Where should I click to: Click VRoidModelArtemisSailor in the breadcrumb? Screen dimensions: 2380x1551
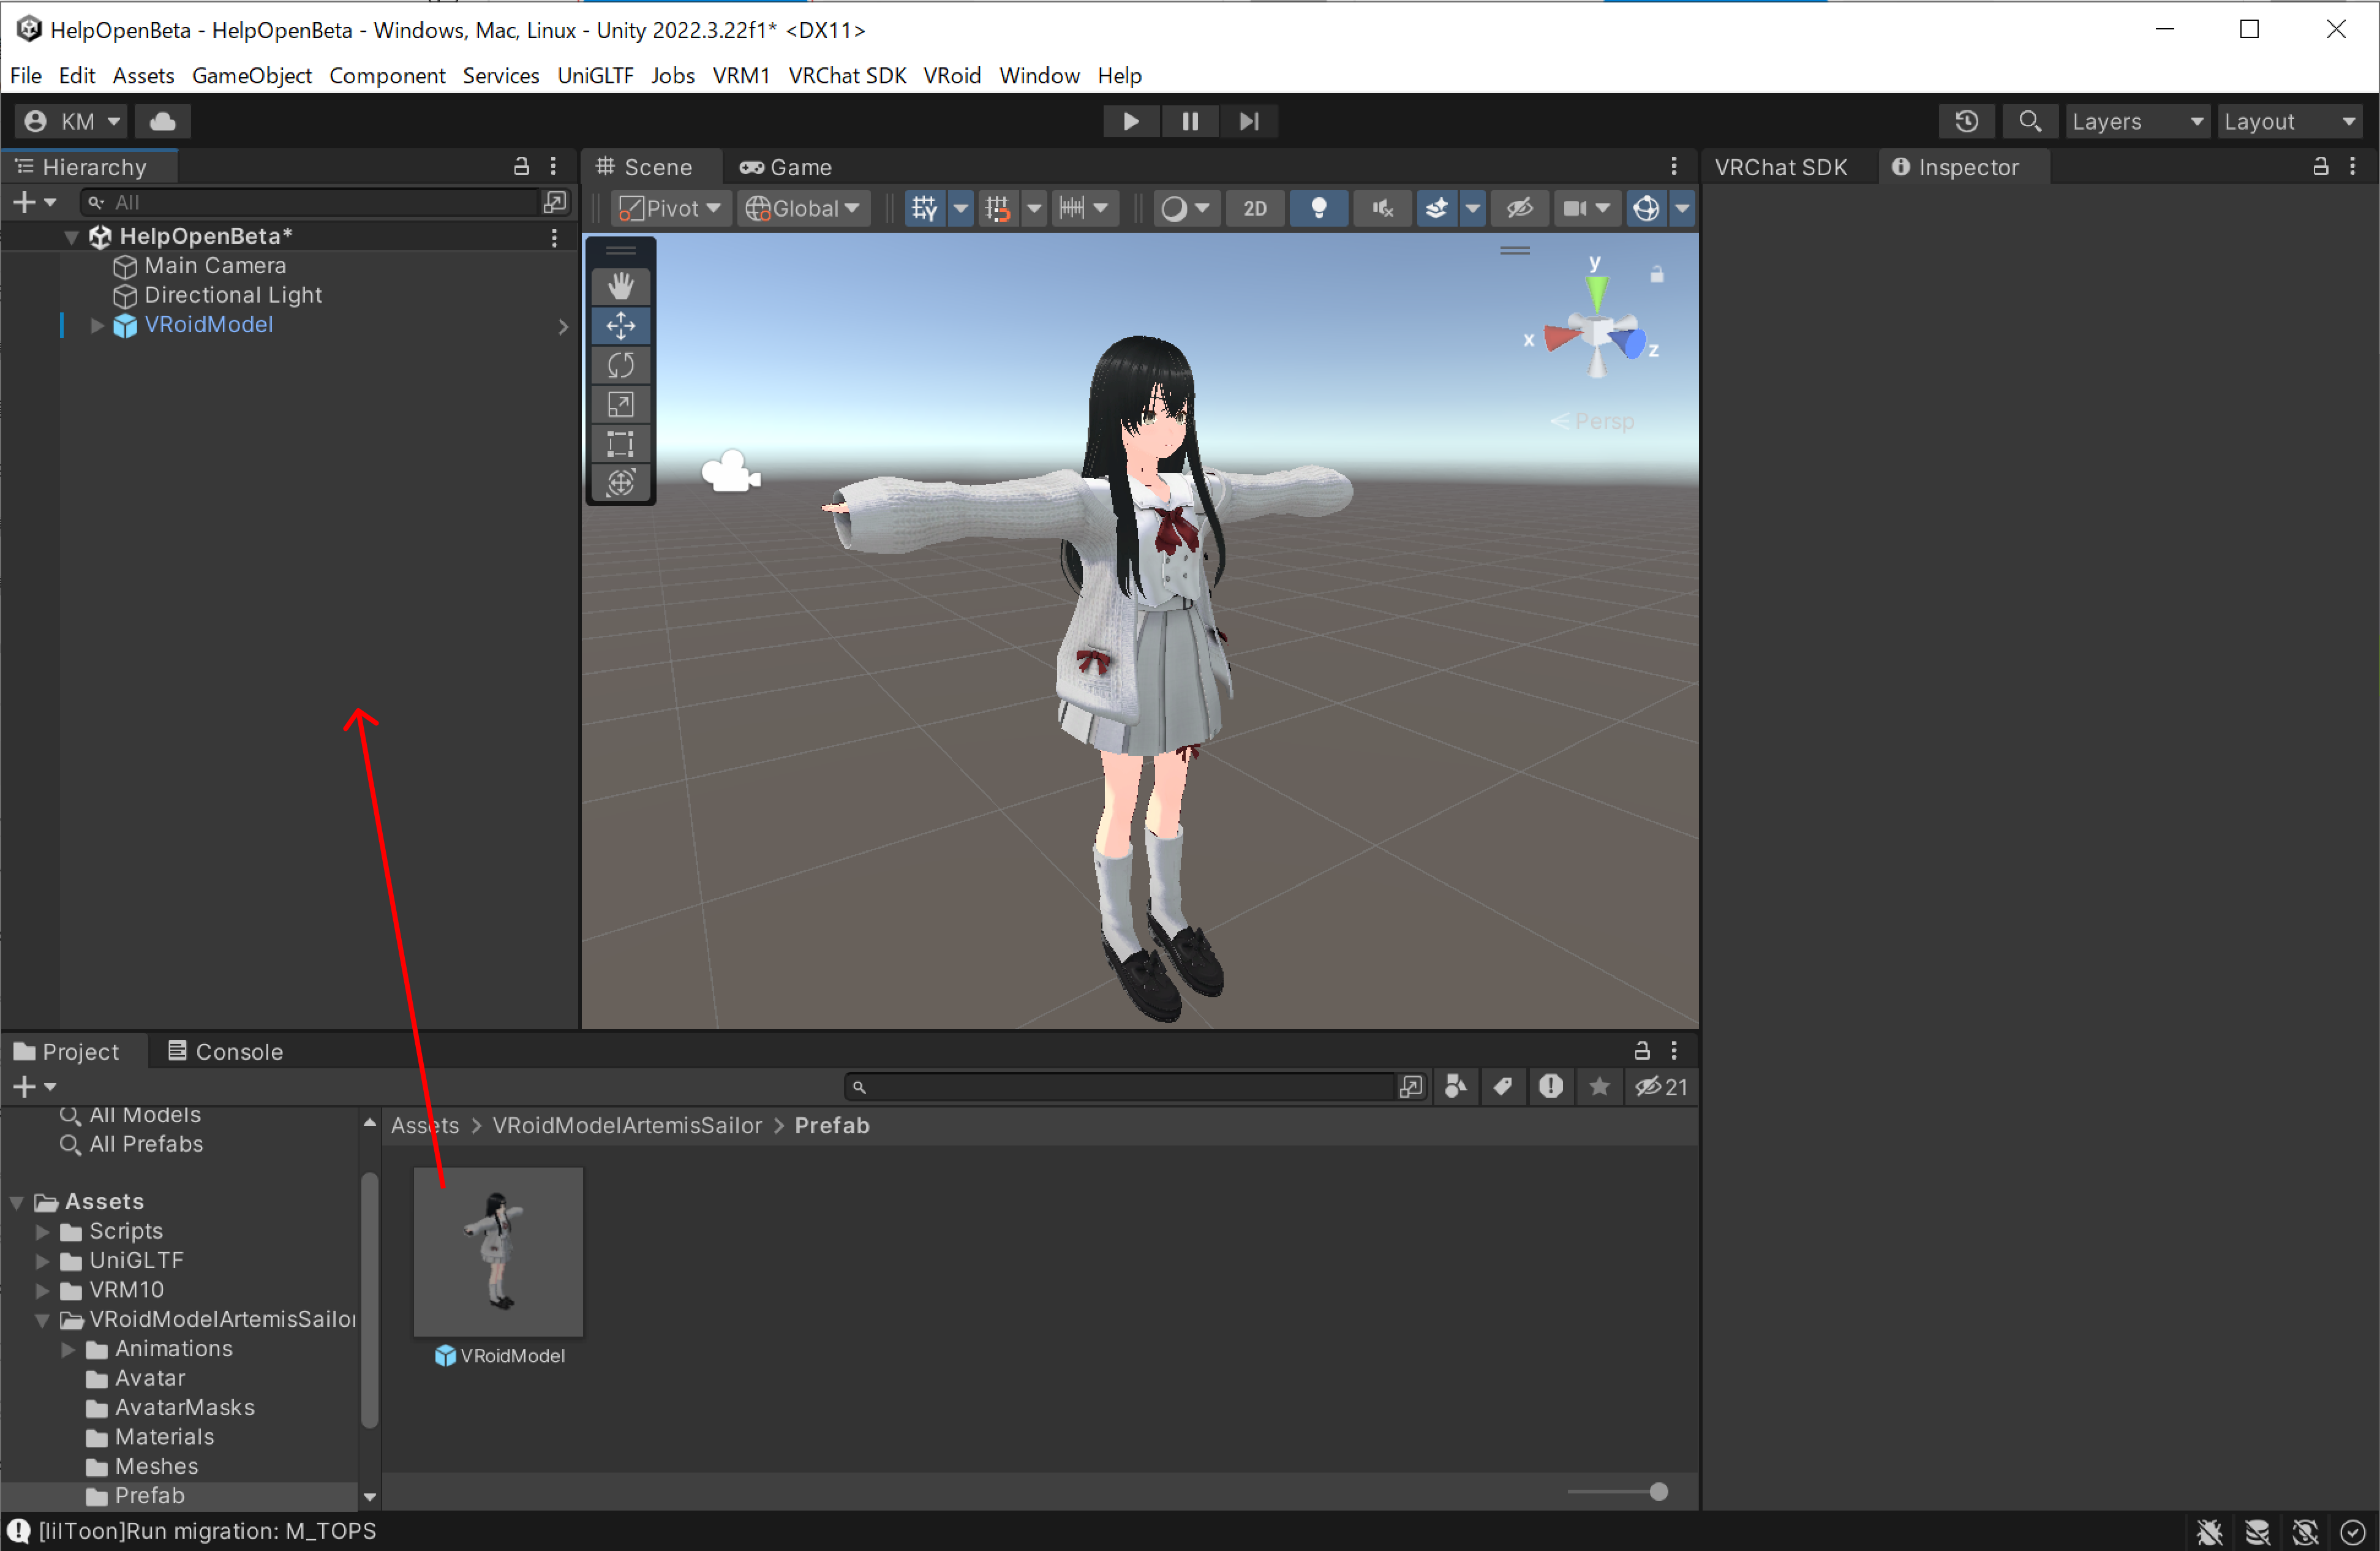[627, 1125]
